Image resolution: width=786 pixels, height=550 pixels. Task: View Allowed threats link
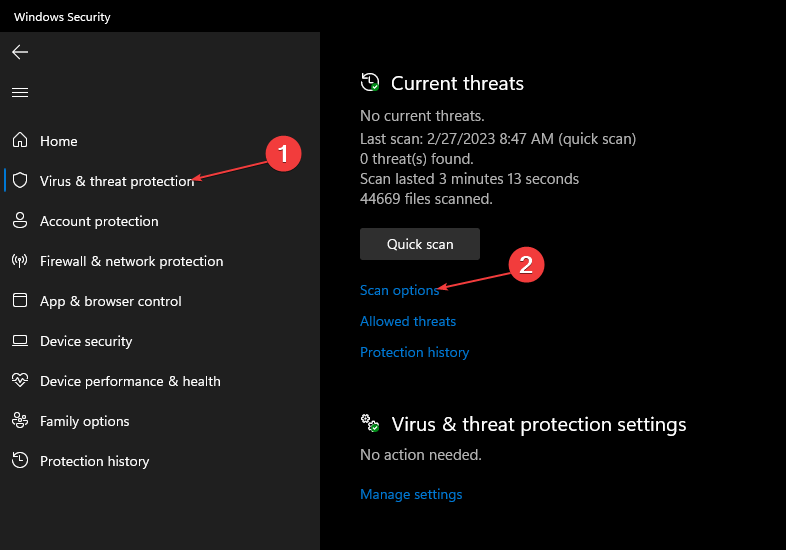[x=408, y=321]
